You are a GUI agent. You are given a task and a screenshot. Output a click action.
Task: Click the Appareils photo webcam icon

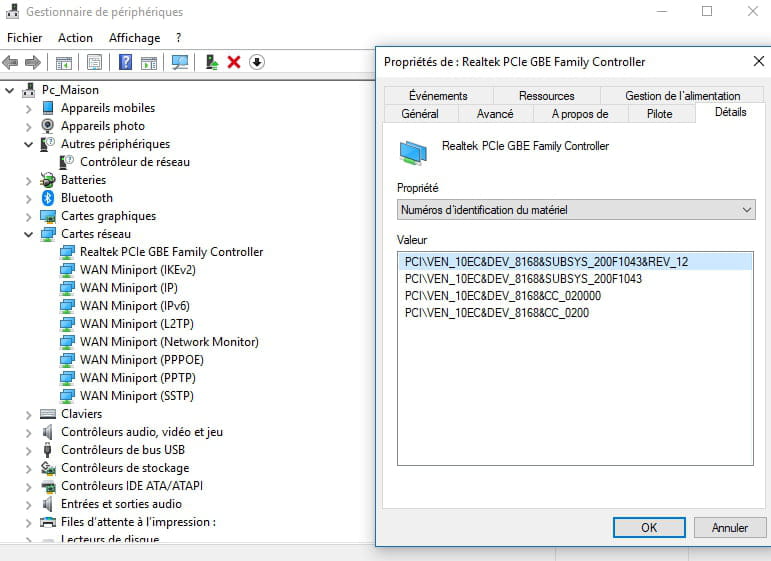pyautogui.click(x=48, y=126)
